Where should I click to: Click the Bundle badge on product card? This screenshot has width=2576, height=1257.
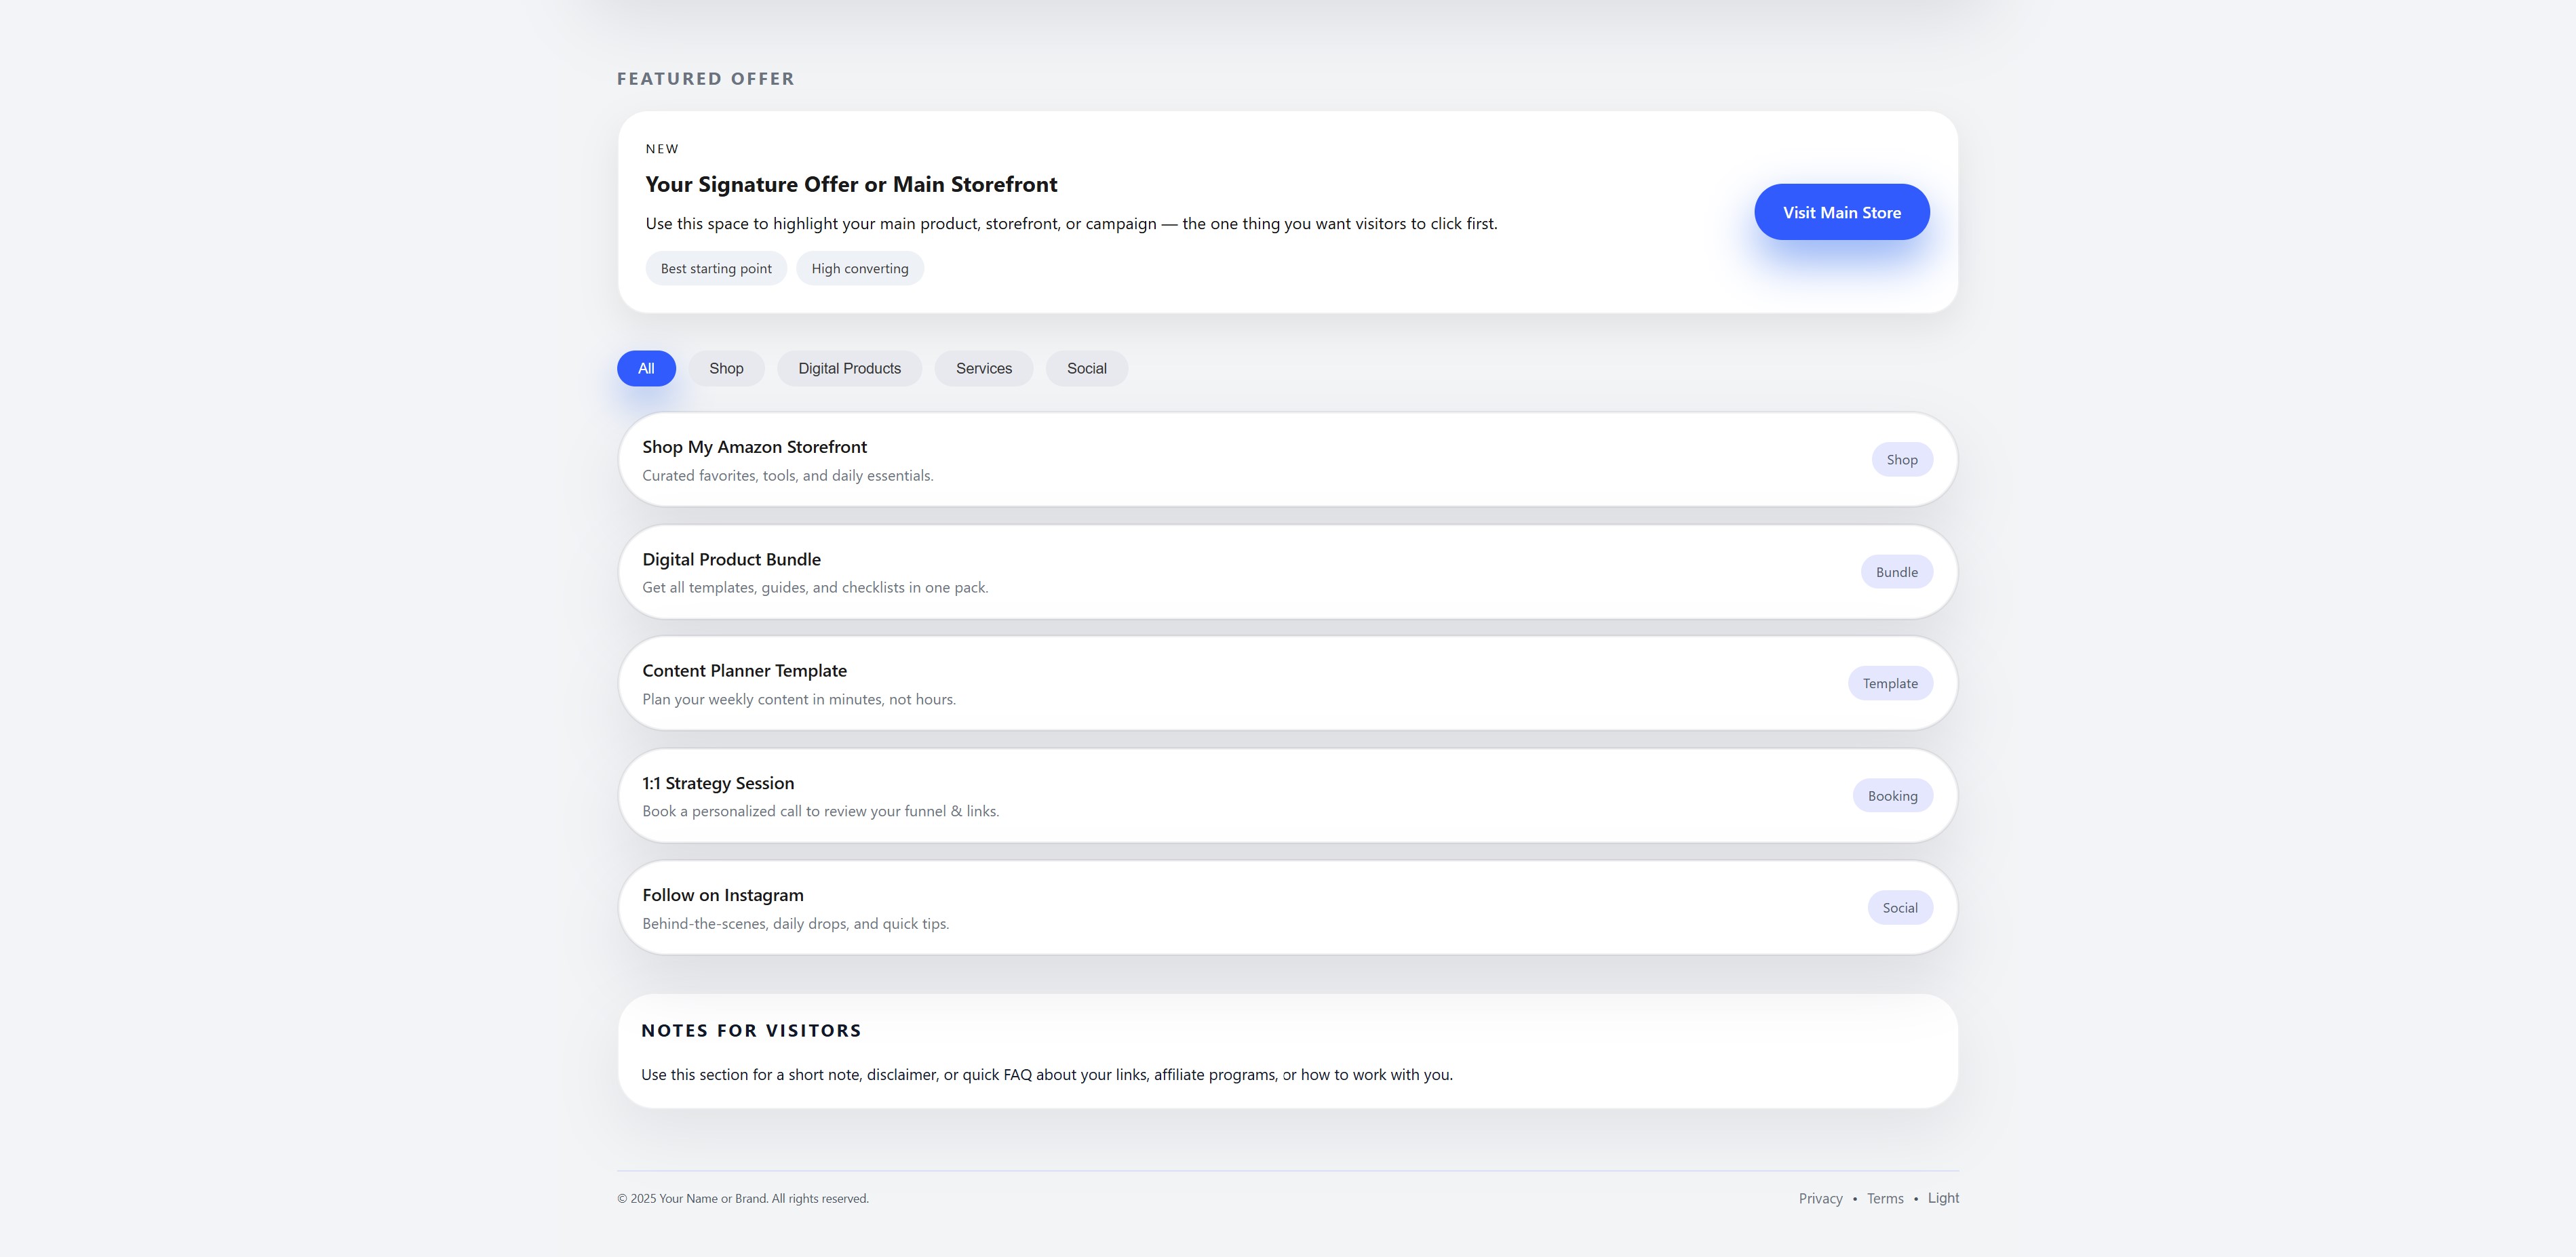click(x=1896, y=572)
